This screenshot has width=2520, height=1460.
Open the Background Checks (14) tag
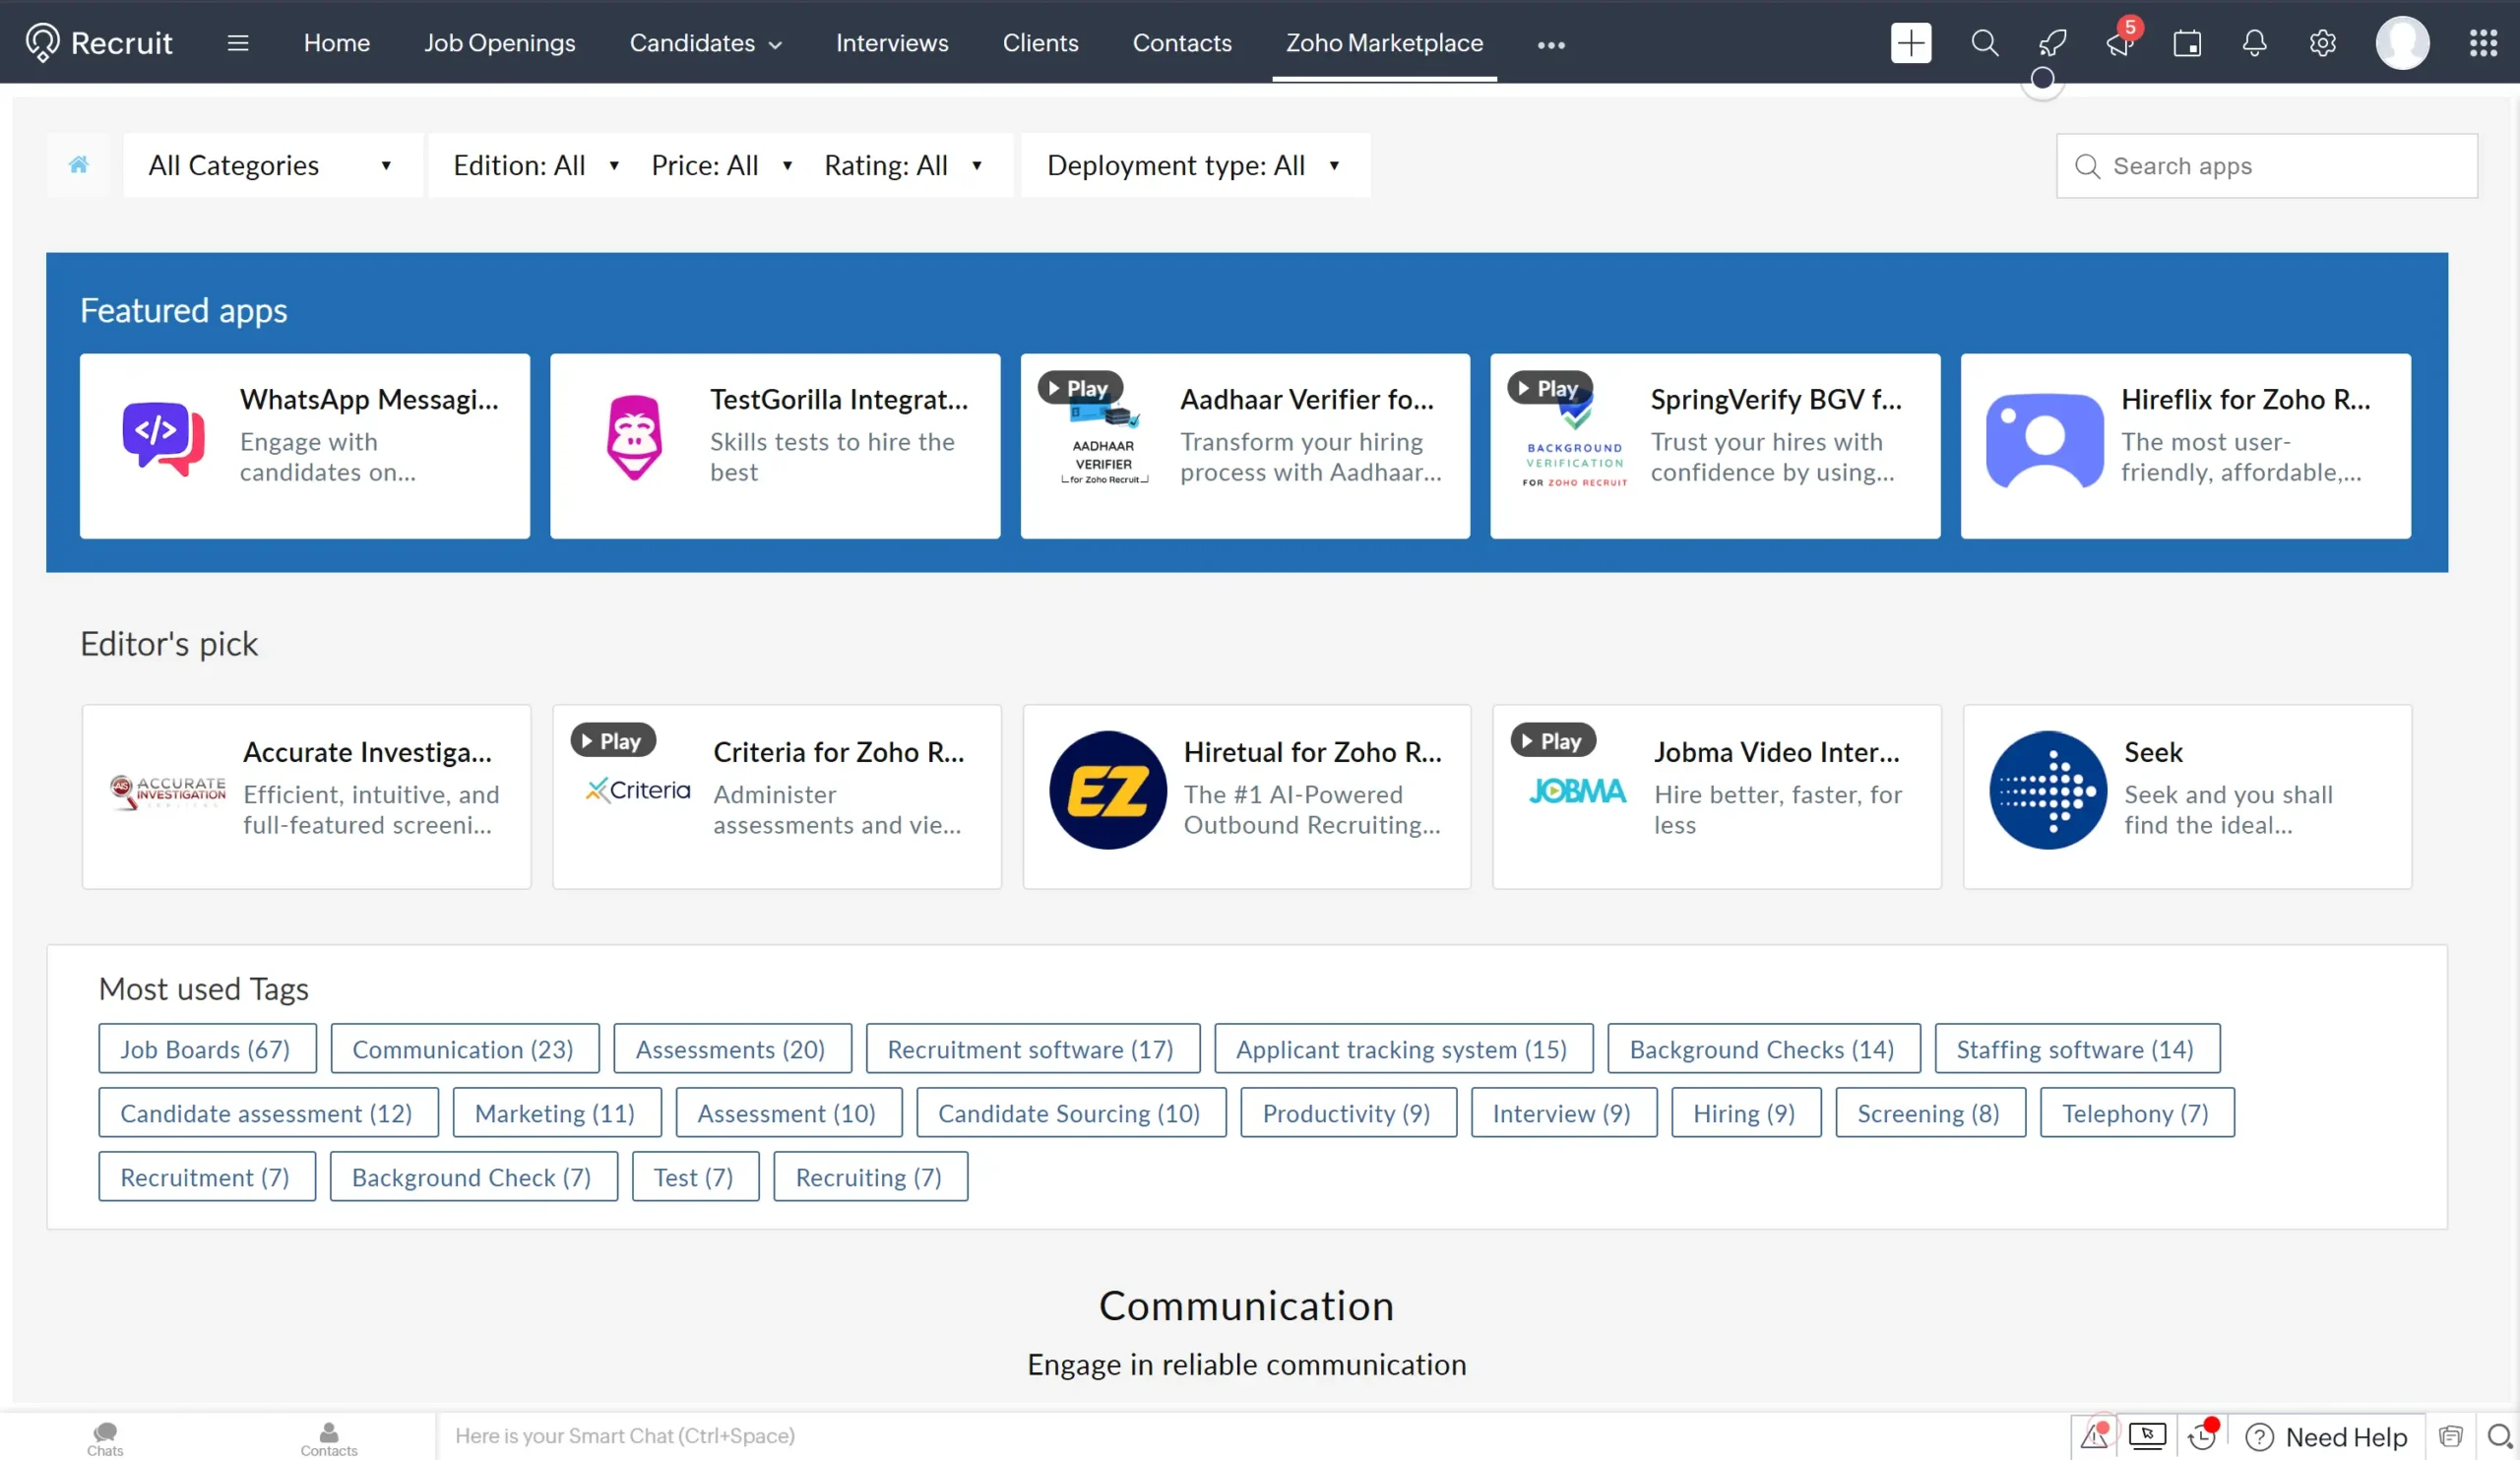(x=1762, y=1049)
